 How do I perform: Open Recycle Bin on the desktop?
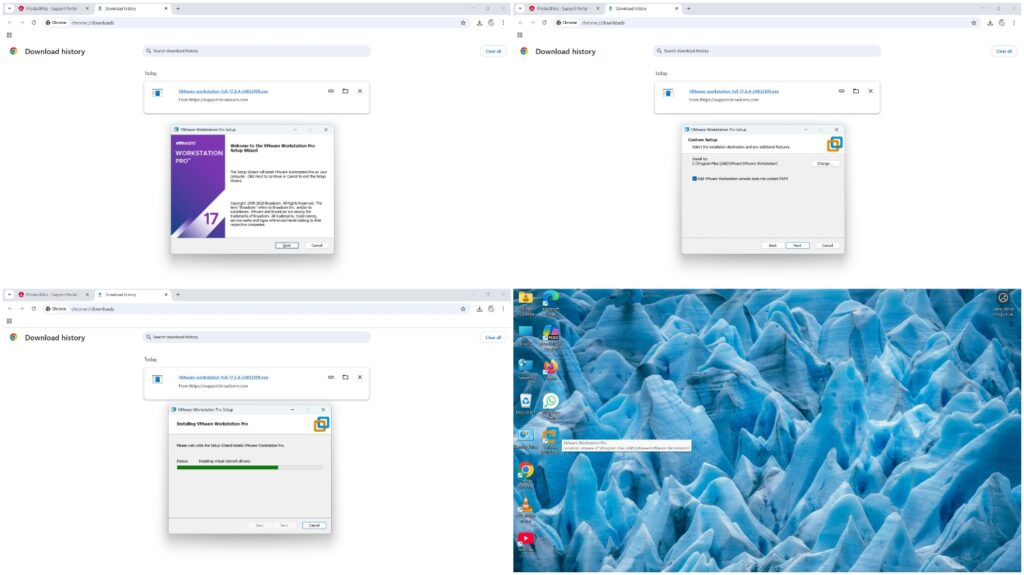[x=525, y=402]
